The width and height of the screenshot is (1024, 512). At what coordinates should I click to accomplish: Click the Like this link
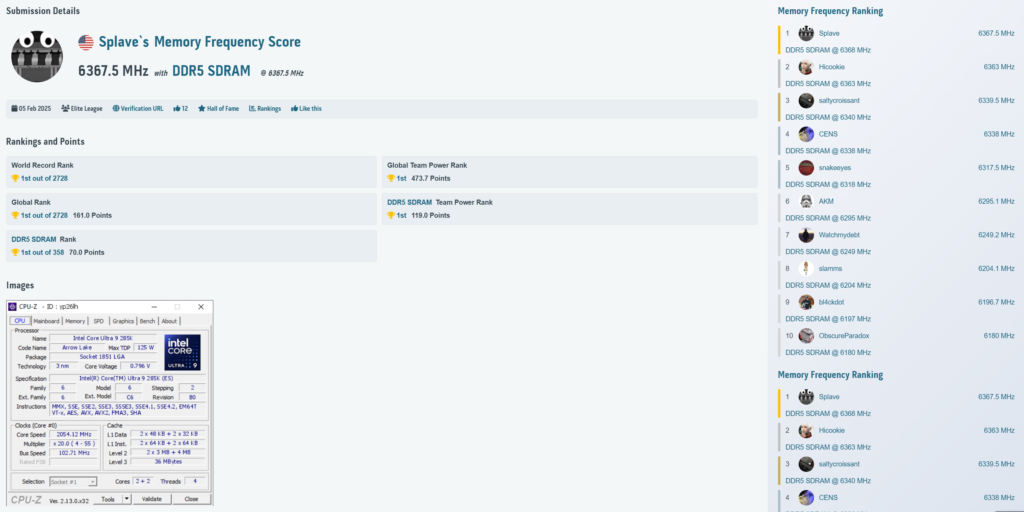tap(311, 109)
